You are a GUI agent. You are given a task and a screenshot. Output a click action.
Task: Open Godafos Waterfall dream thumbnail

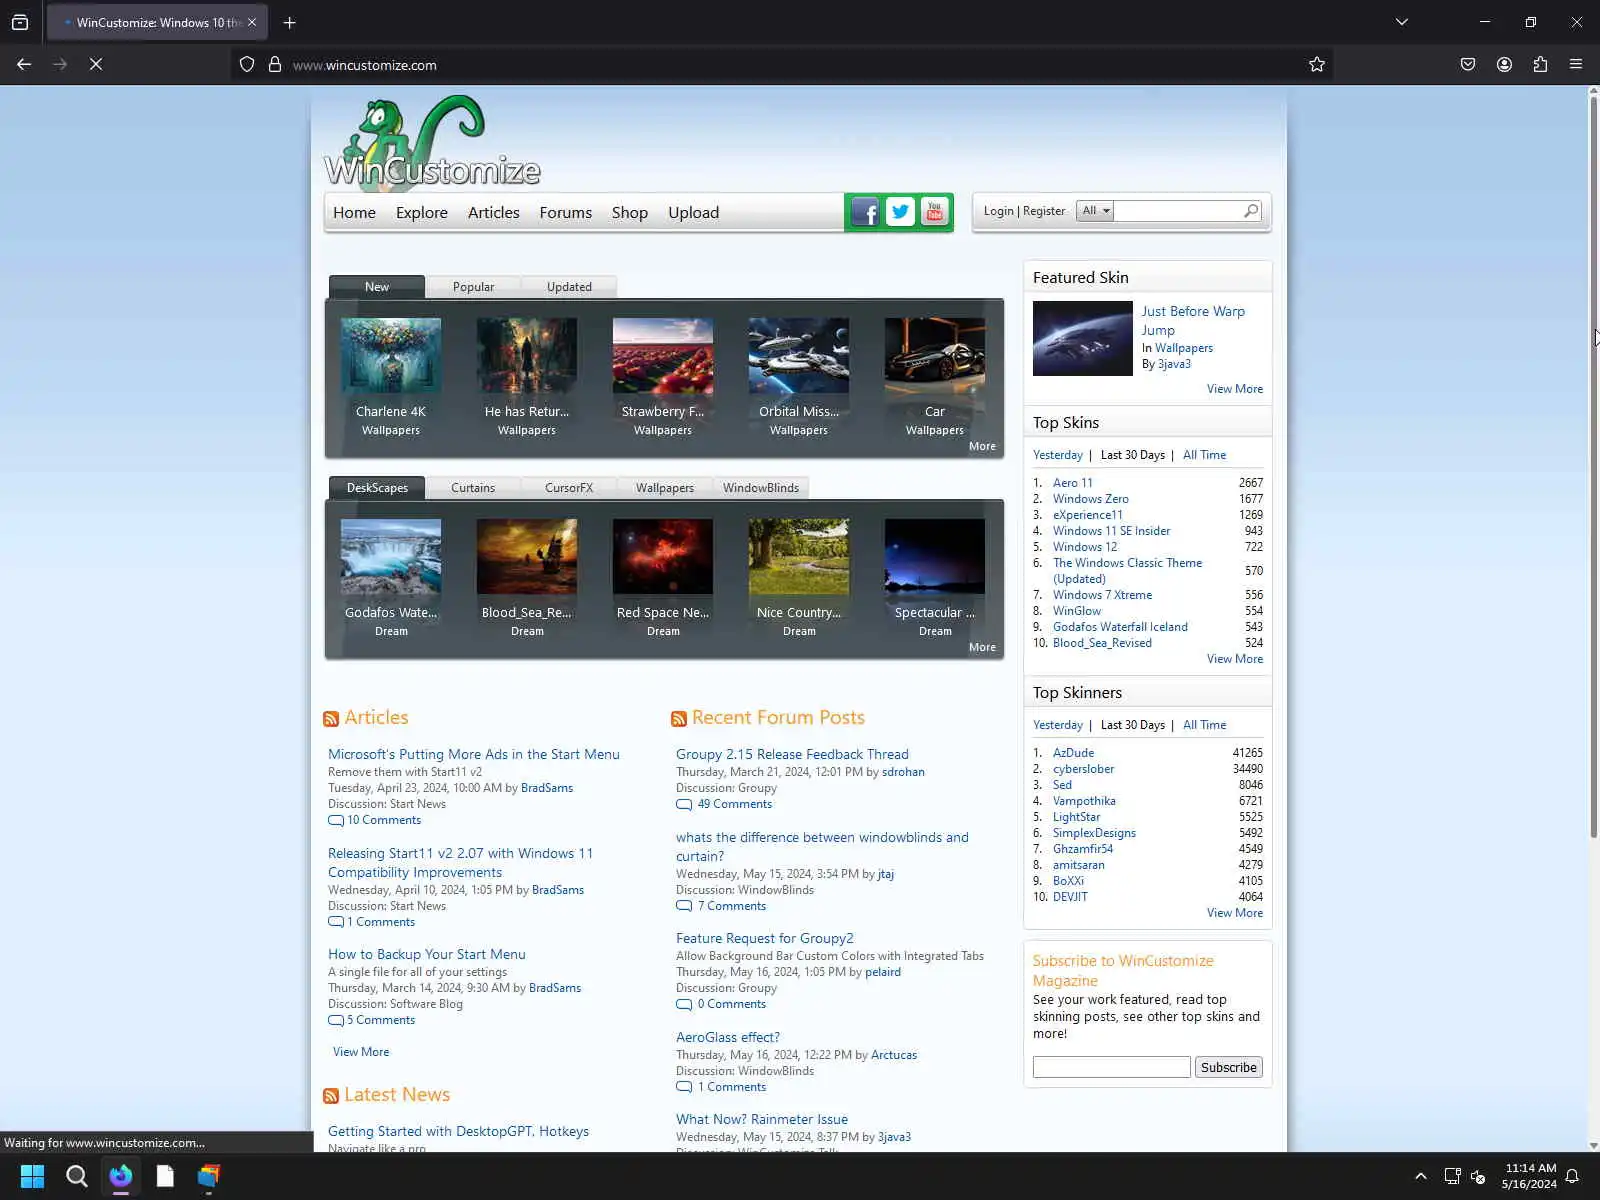tap(391, 557)
